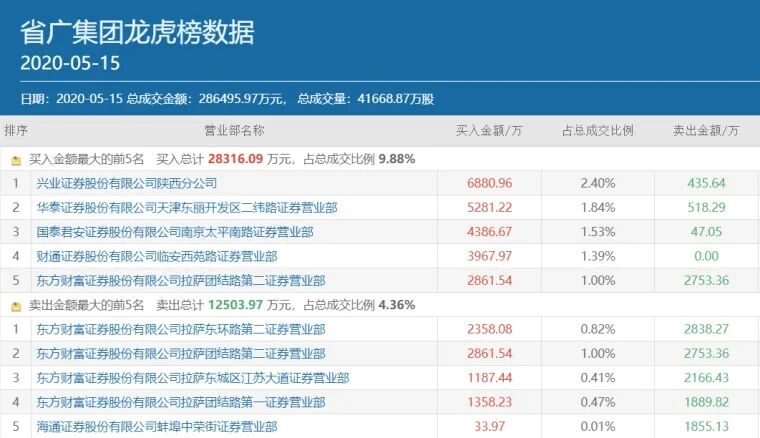Click folder icon beside 买入金额最大的前5名
This screenshot has width=760, height=438.
click(x=16, y=160)
